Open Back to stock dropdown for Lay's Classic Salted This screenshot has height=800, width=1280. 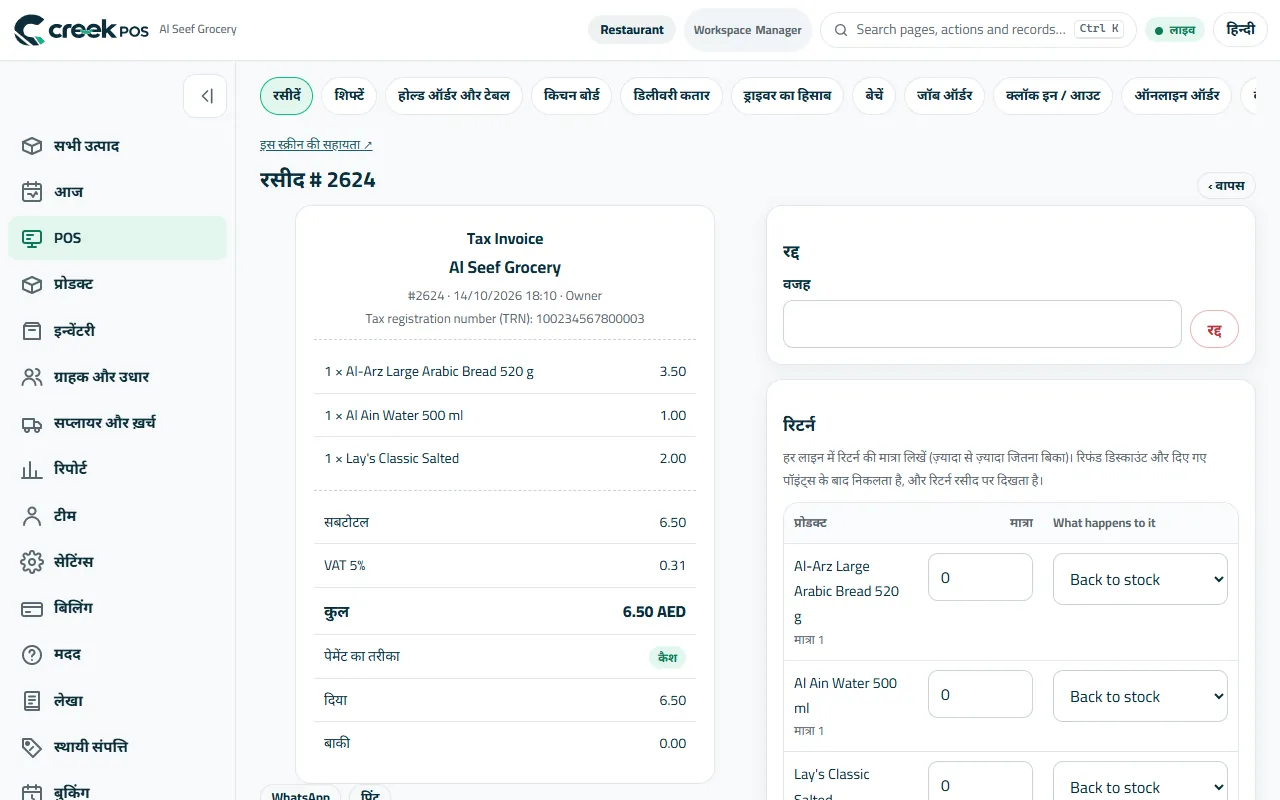(1140, 781)
